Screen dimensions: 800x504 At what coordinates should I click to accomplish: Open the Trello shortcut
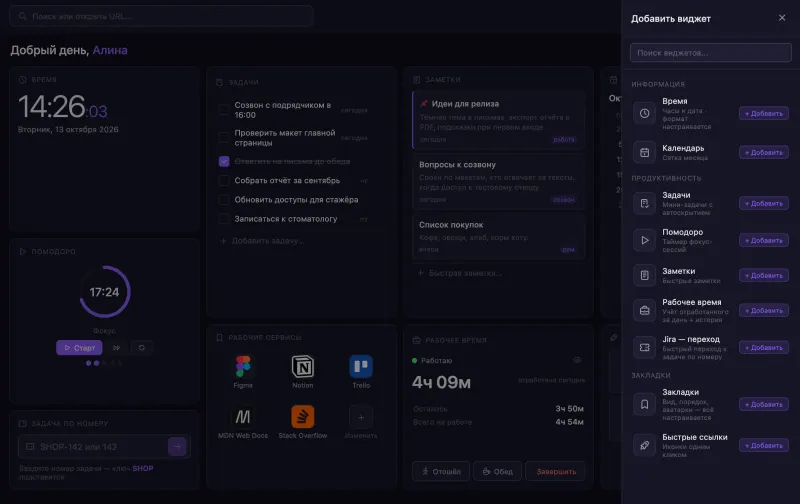click(x=361, y=372)
